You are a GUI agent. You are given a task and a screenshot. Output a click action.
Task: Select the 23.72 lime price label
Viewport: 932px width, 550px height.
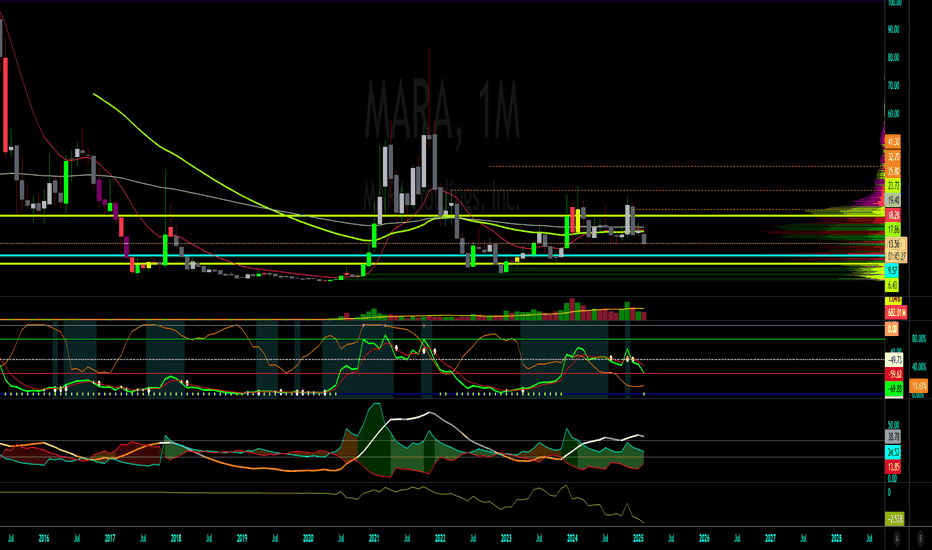point(893,186)
